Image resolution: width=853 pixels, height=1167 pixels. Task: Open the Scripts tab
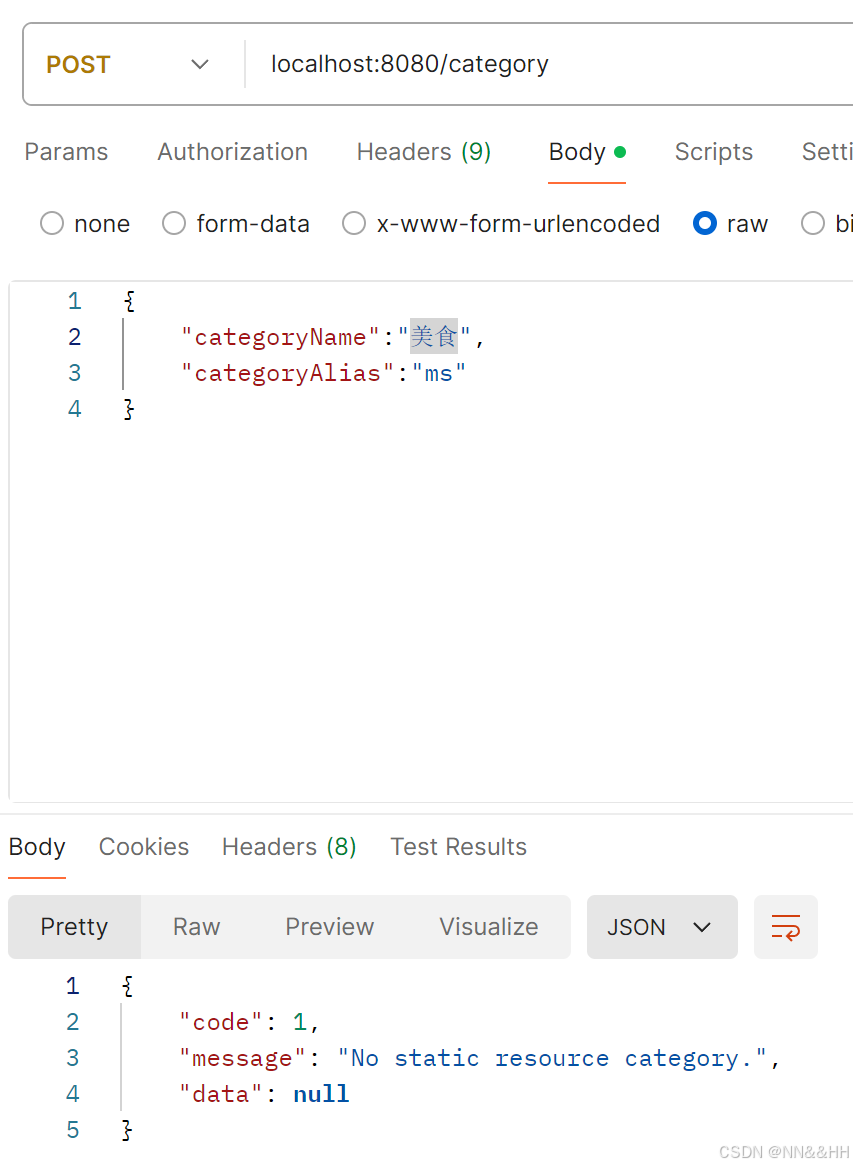(x=714, y=152)
